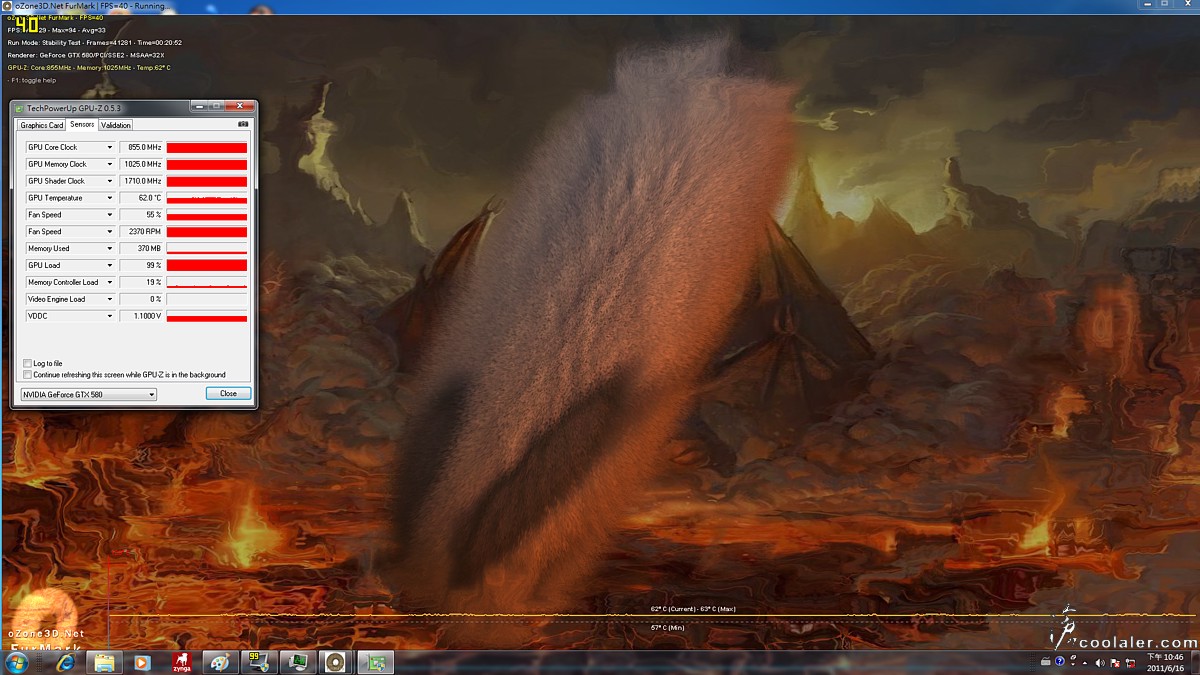1200x675 pixels.
Task: Click the Zynga taskbar icon
Action: tap(181, 662)
